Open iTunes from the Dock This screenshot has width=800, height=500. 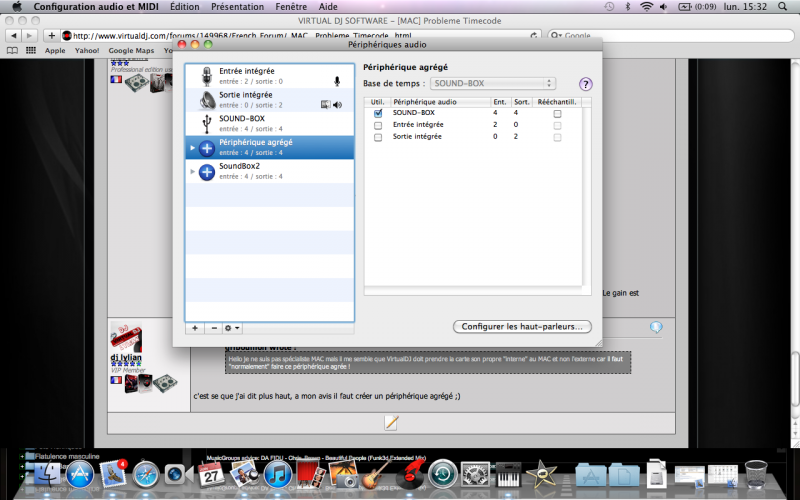click(x=277, y=474)
